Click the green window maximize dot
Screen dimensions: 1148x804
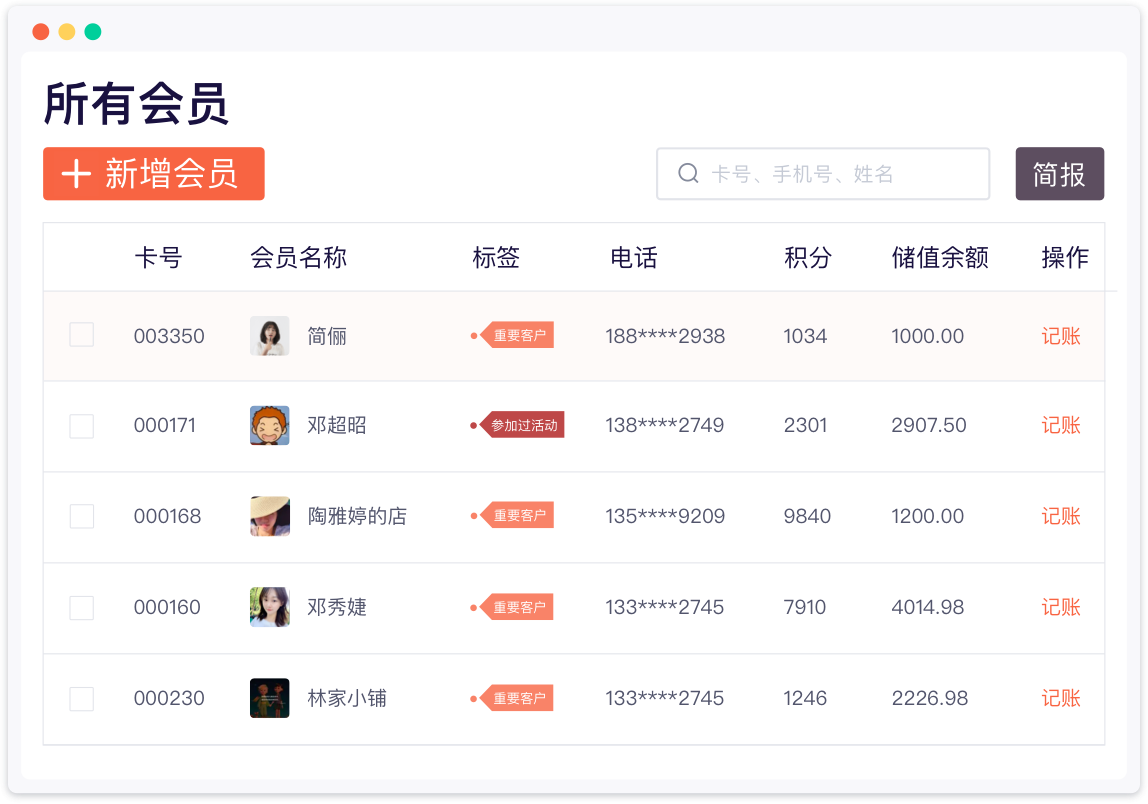point(93,32)
